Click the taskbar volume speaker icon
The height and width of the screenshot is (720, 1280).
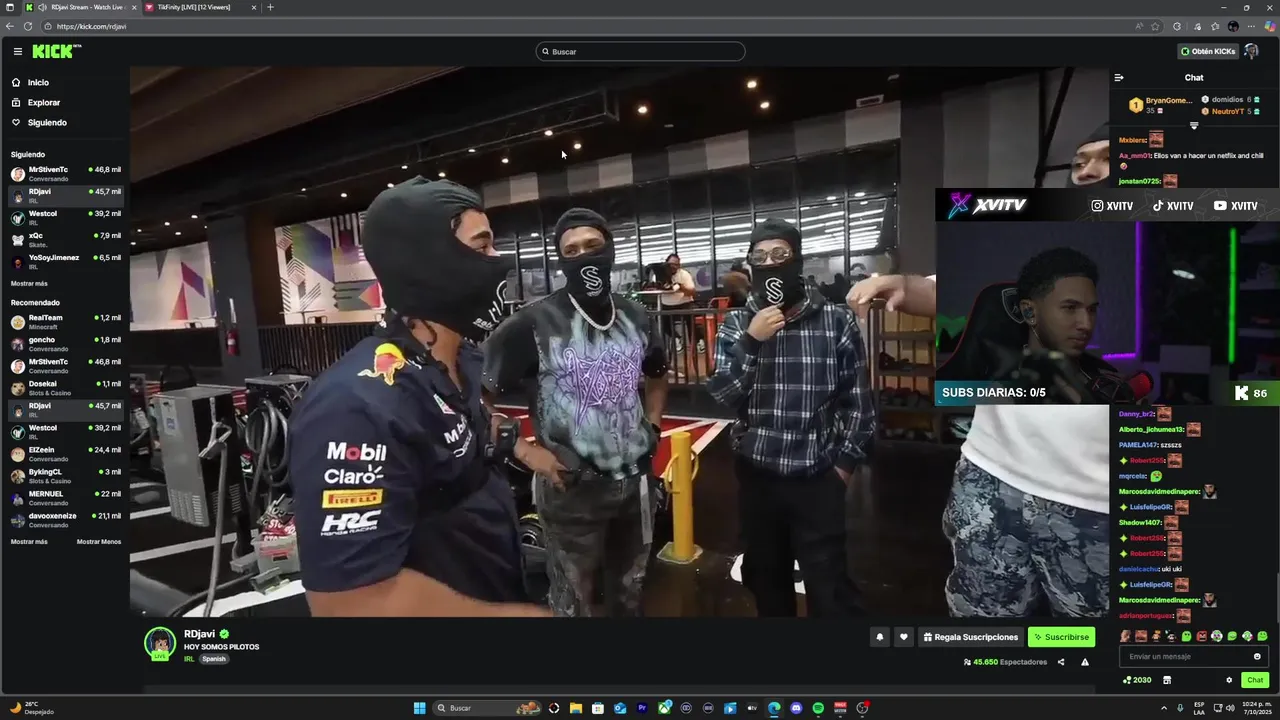(x=1229, y=708)
